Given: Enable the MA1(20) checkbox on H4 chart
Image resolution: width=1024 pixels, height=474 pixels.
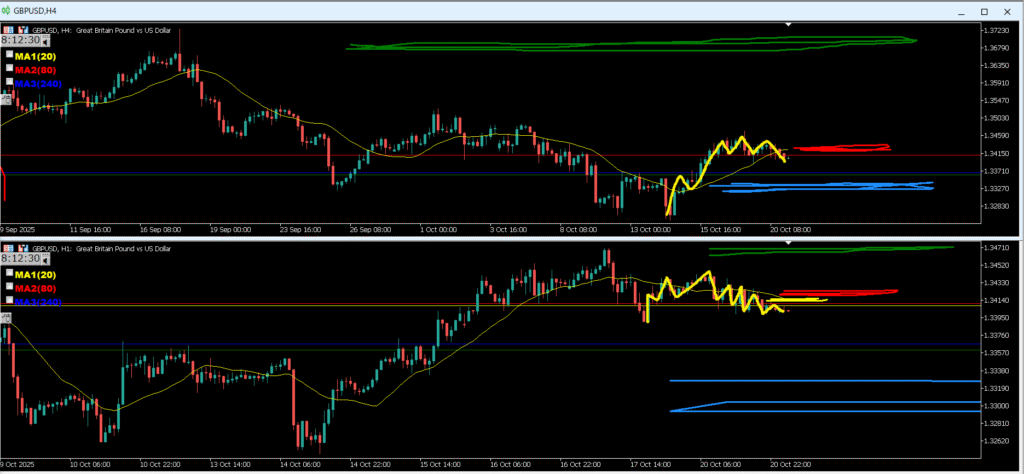Looking at the screenshot, I should 10,54.
